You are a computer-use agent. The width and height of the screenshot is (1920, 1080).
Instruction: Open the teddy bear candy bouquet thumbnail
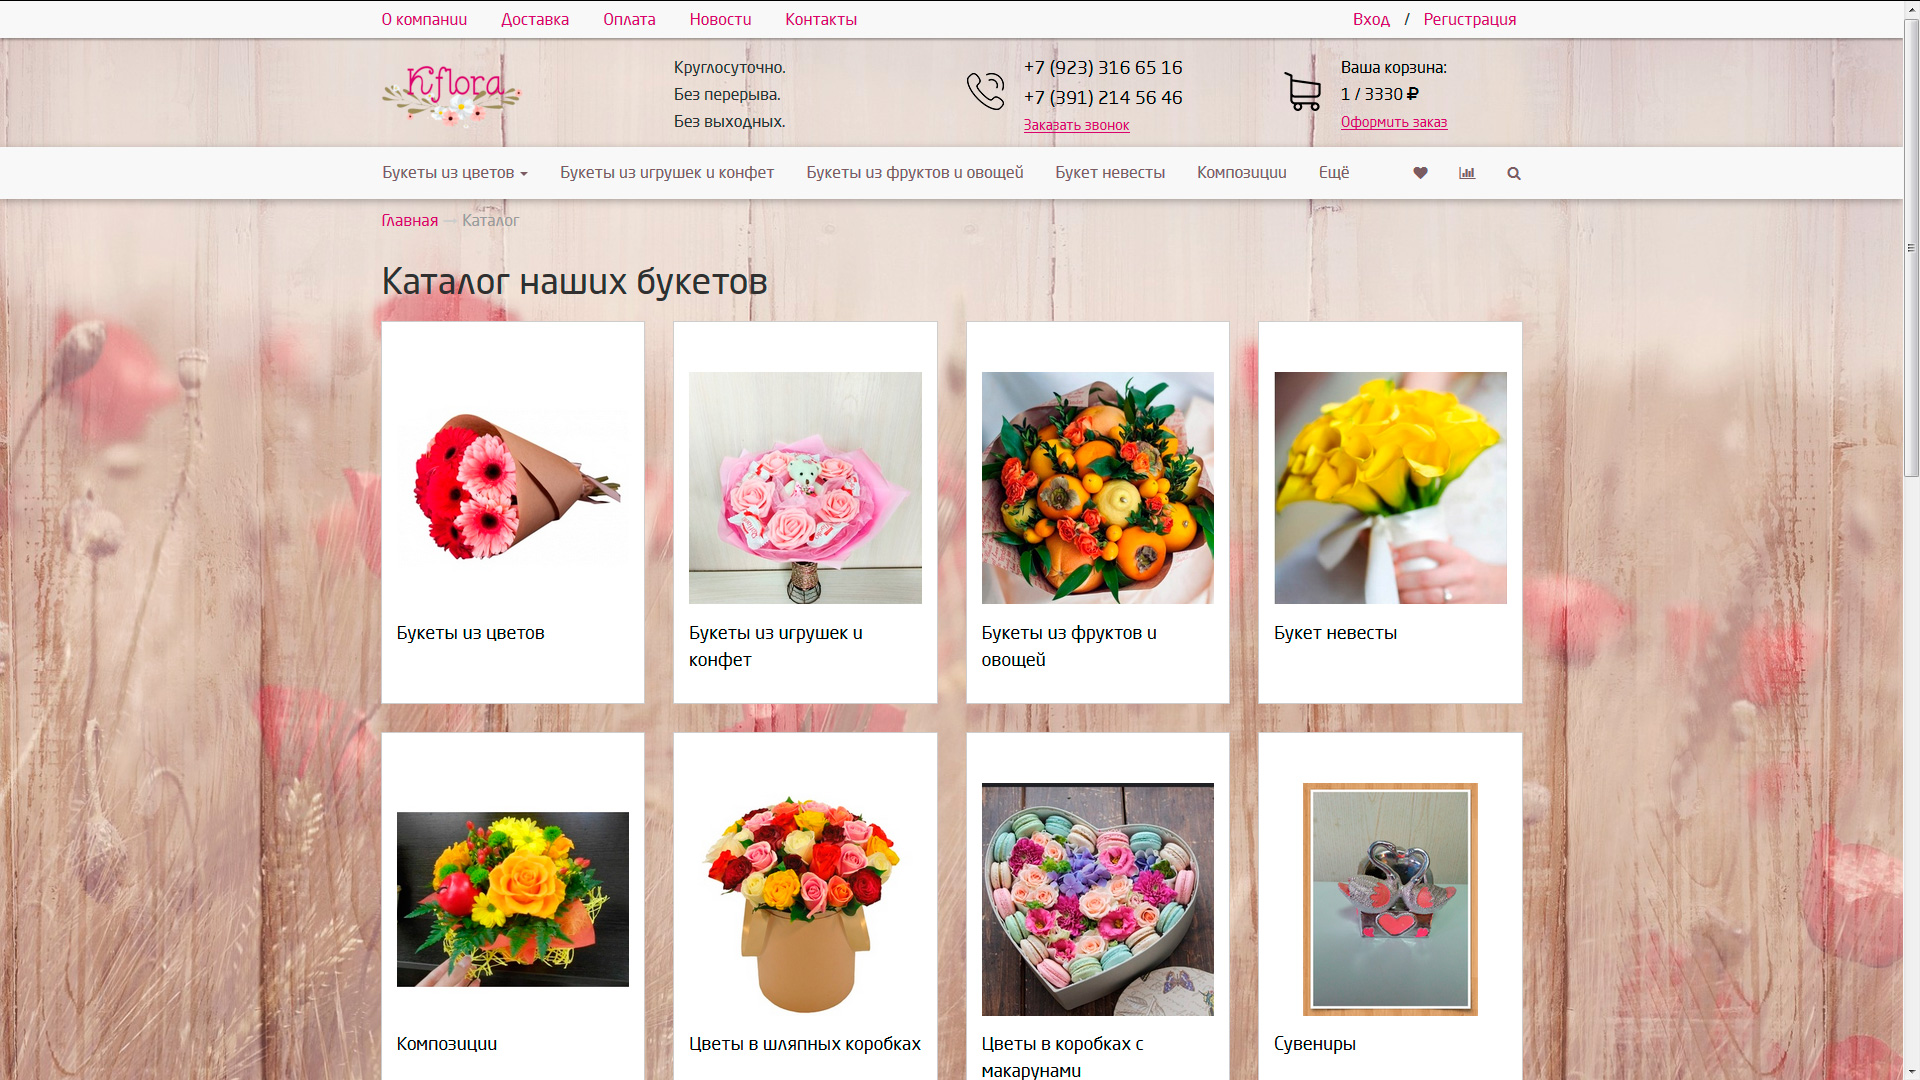805,488
